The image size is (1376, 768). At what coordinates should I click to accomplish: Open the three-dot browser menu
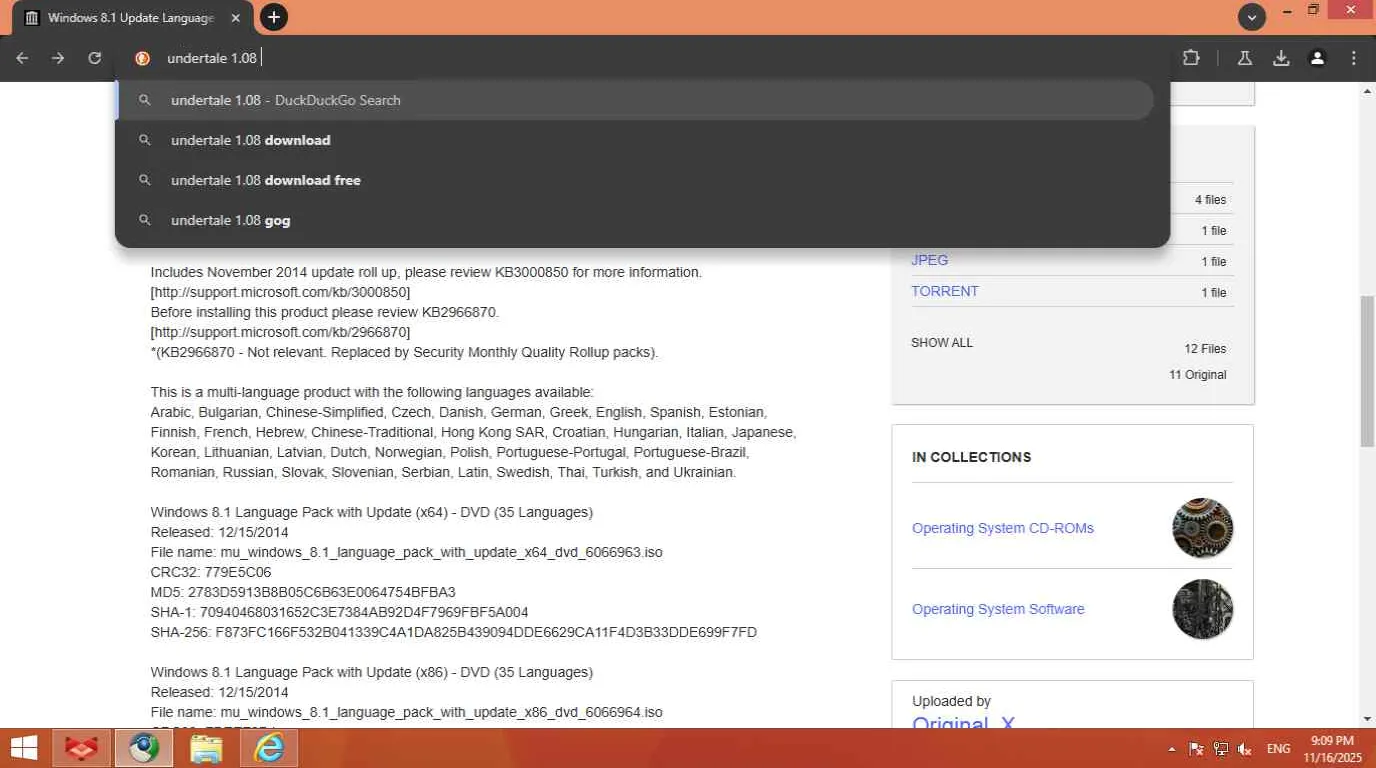(x=1354, y=58)
